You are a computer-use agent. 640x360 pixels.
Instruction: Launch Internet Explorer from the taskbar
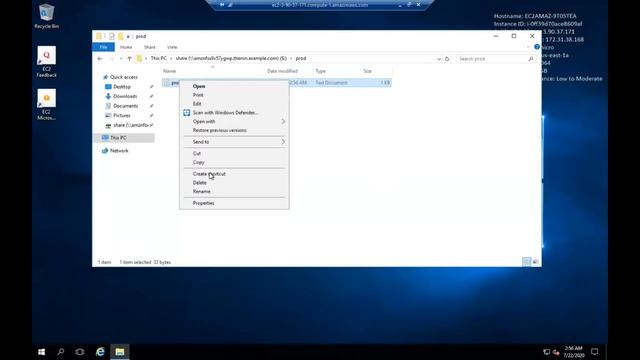(100, 351)
